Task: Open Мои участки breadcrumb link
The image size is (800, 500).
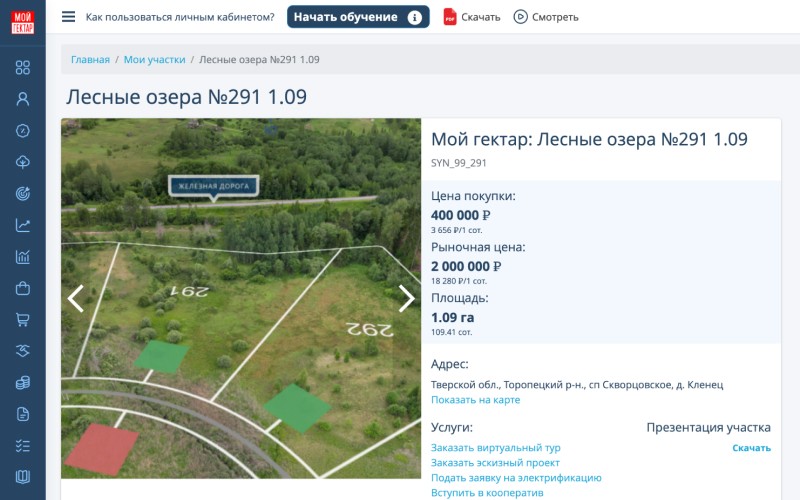Action: 154,60
